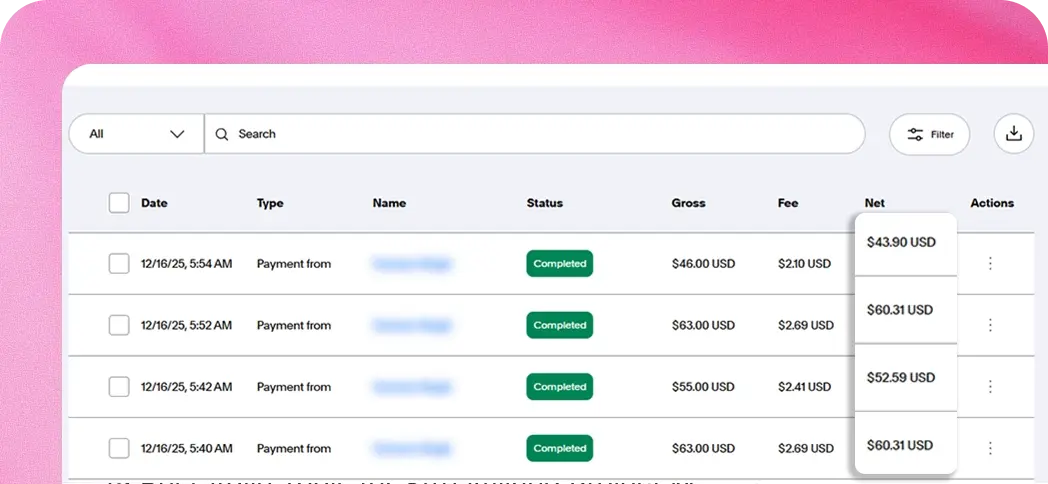Check the 12/16/25, 5:54 AM transaction
The width and height of the screenshot is (1048, 484).
119,264
